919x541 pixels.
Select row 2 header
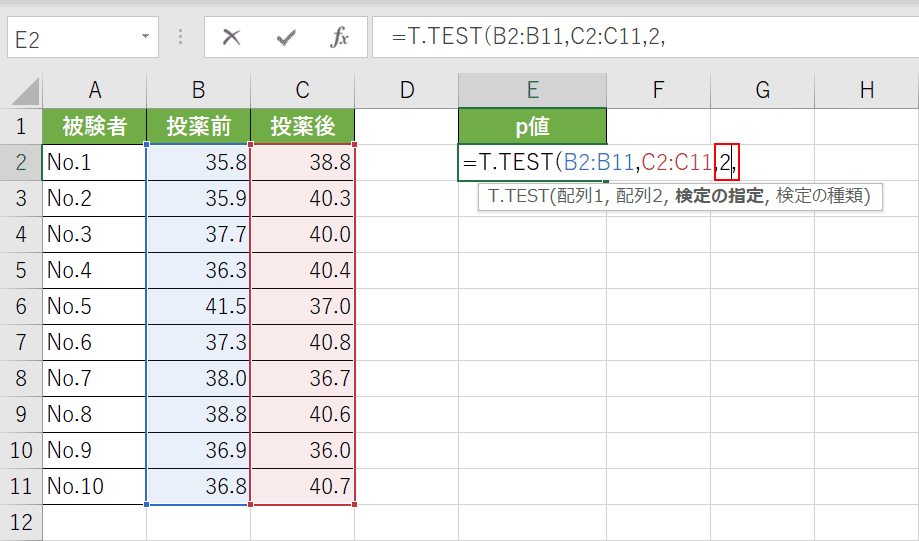pyautogui.click(x=21, y=162)
